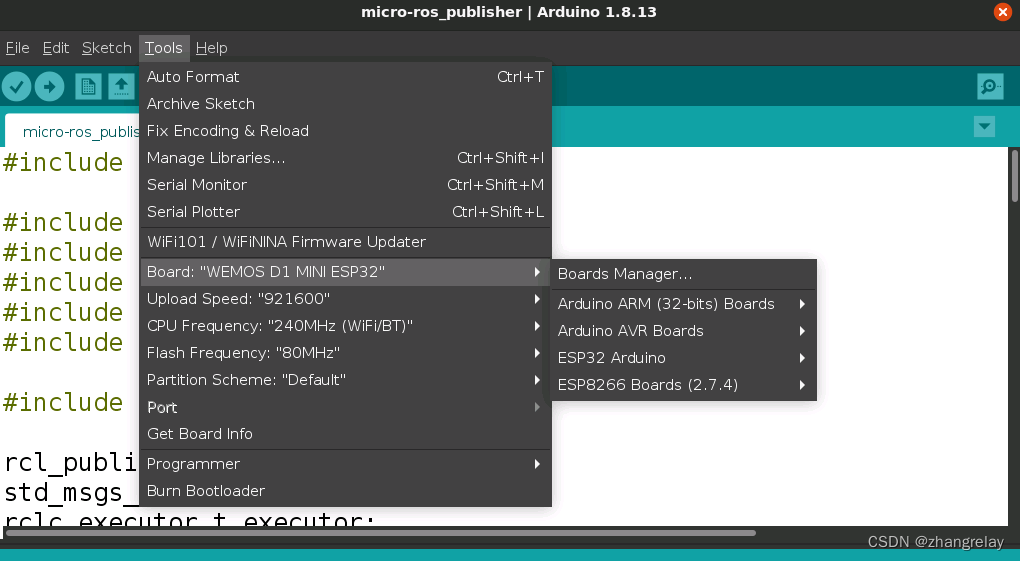The image size is (1020, 561).
Task: Launch Serial Monitor from Tools menu
Action: point(345,185)
